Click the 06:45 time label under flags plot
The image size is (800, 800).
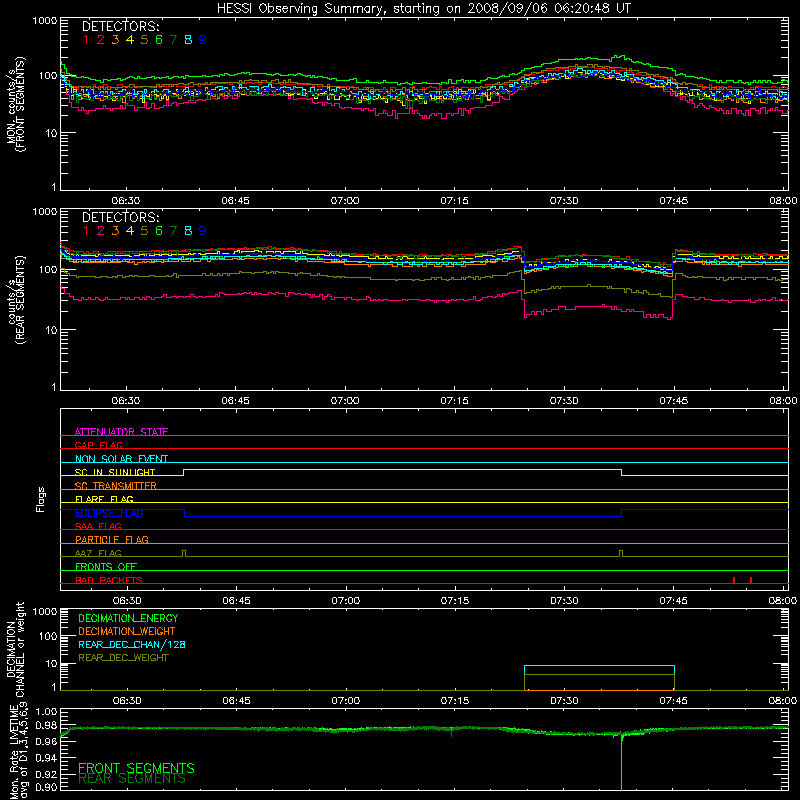pos(236,601)
